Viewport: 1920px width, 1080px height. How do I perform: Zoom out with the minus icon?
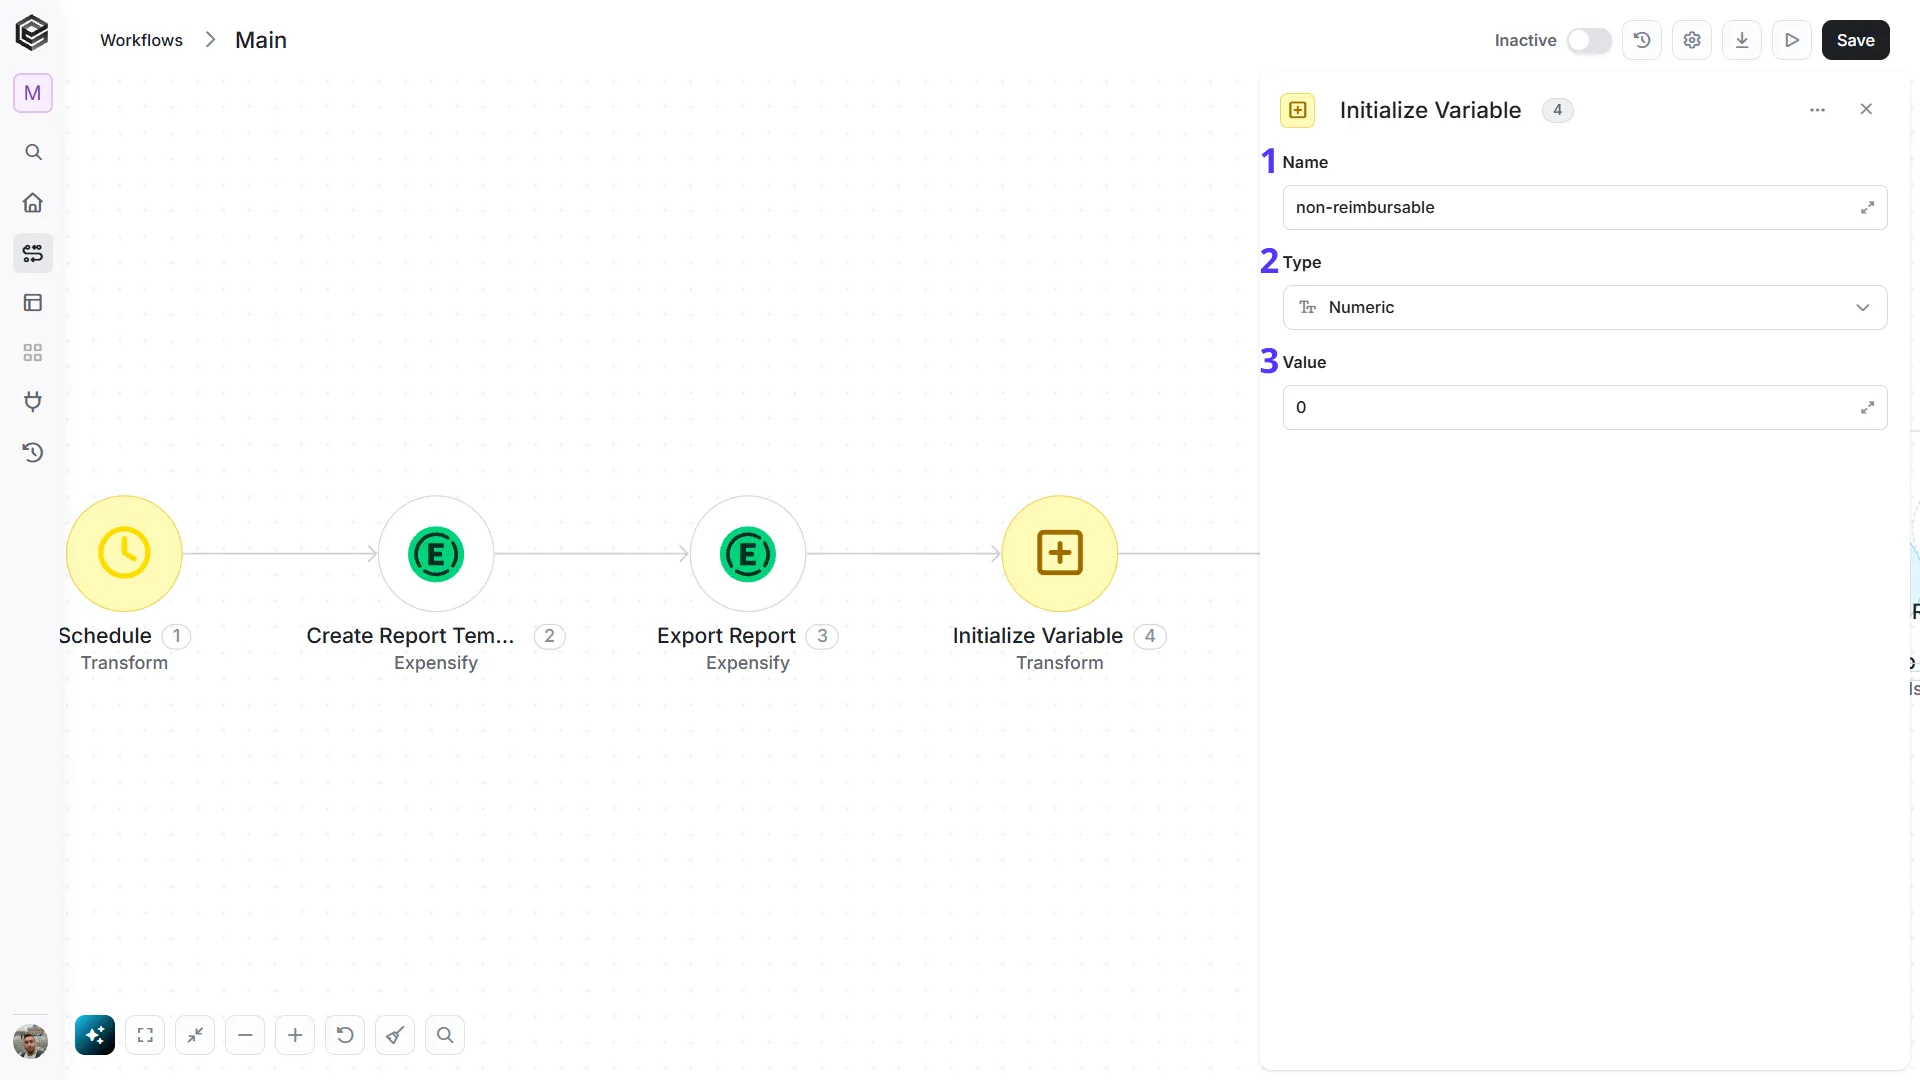point(245,1035)
